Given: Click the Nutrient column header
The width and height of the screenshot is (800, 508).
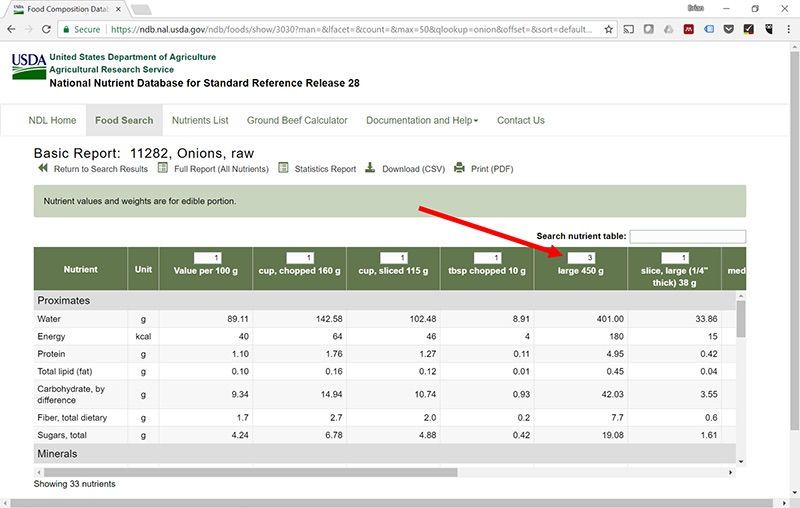Looking at the screenshot, I should pos(81,269).
